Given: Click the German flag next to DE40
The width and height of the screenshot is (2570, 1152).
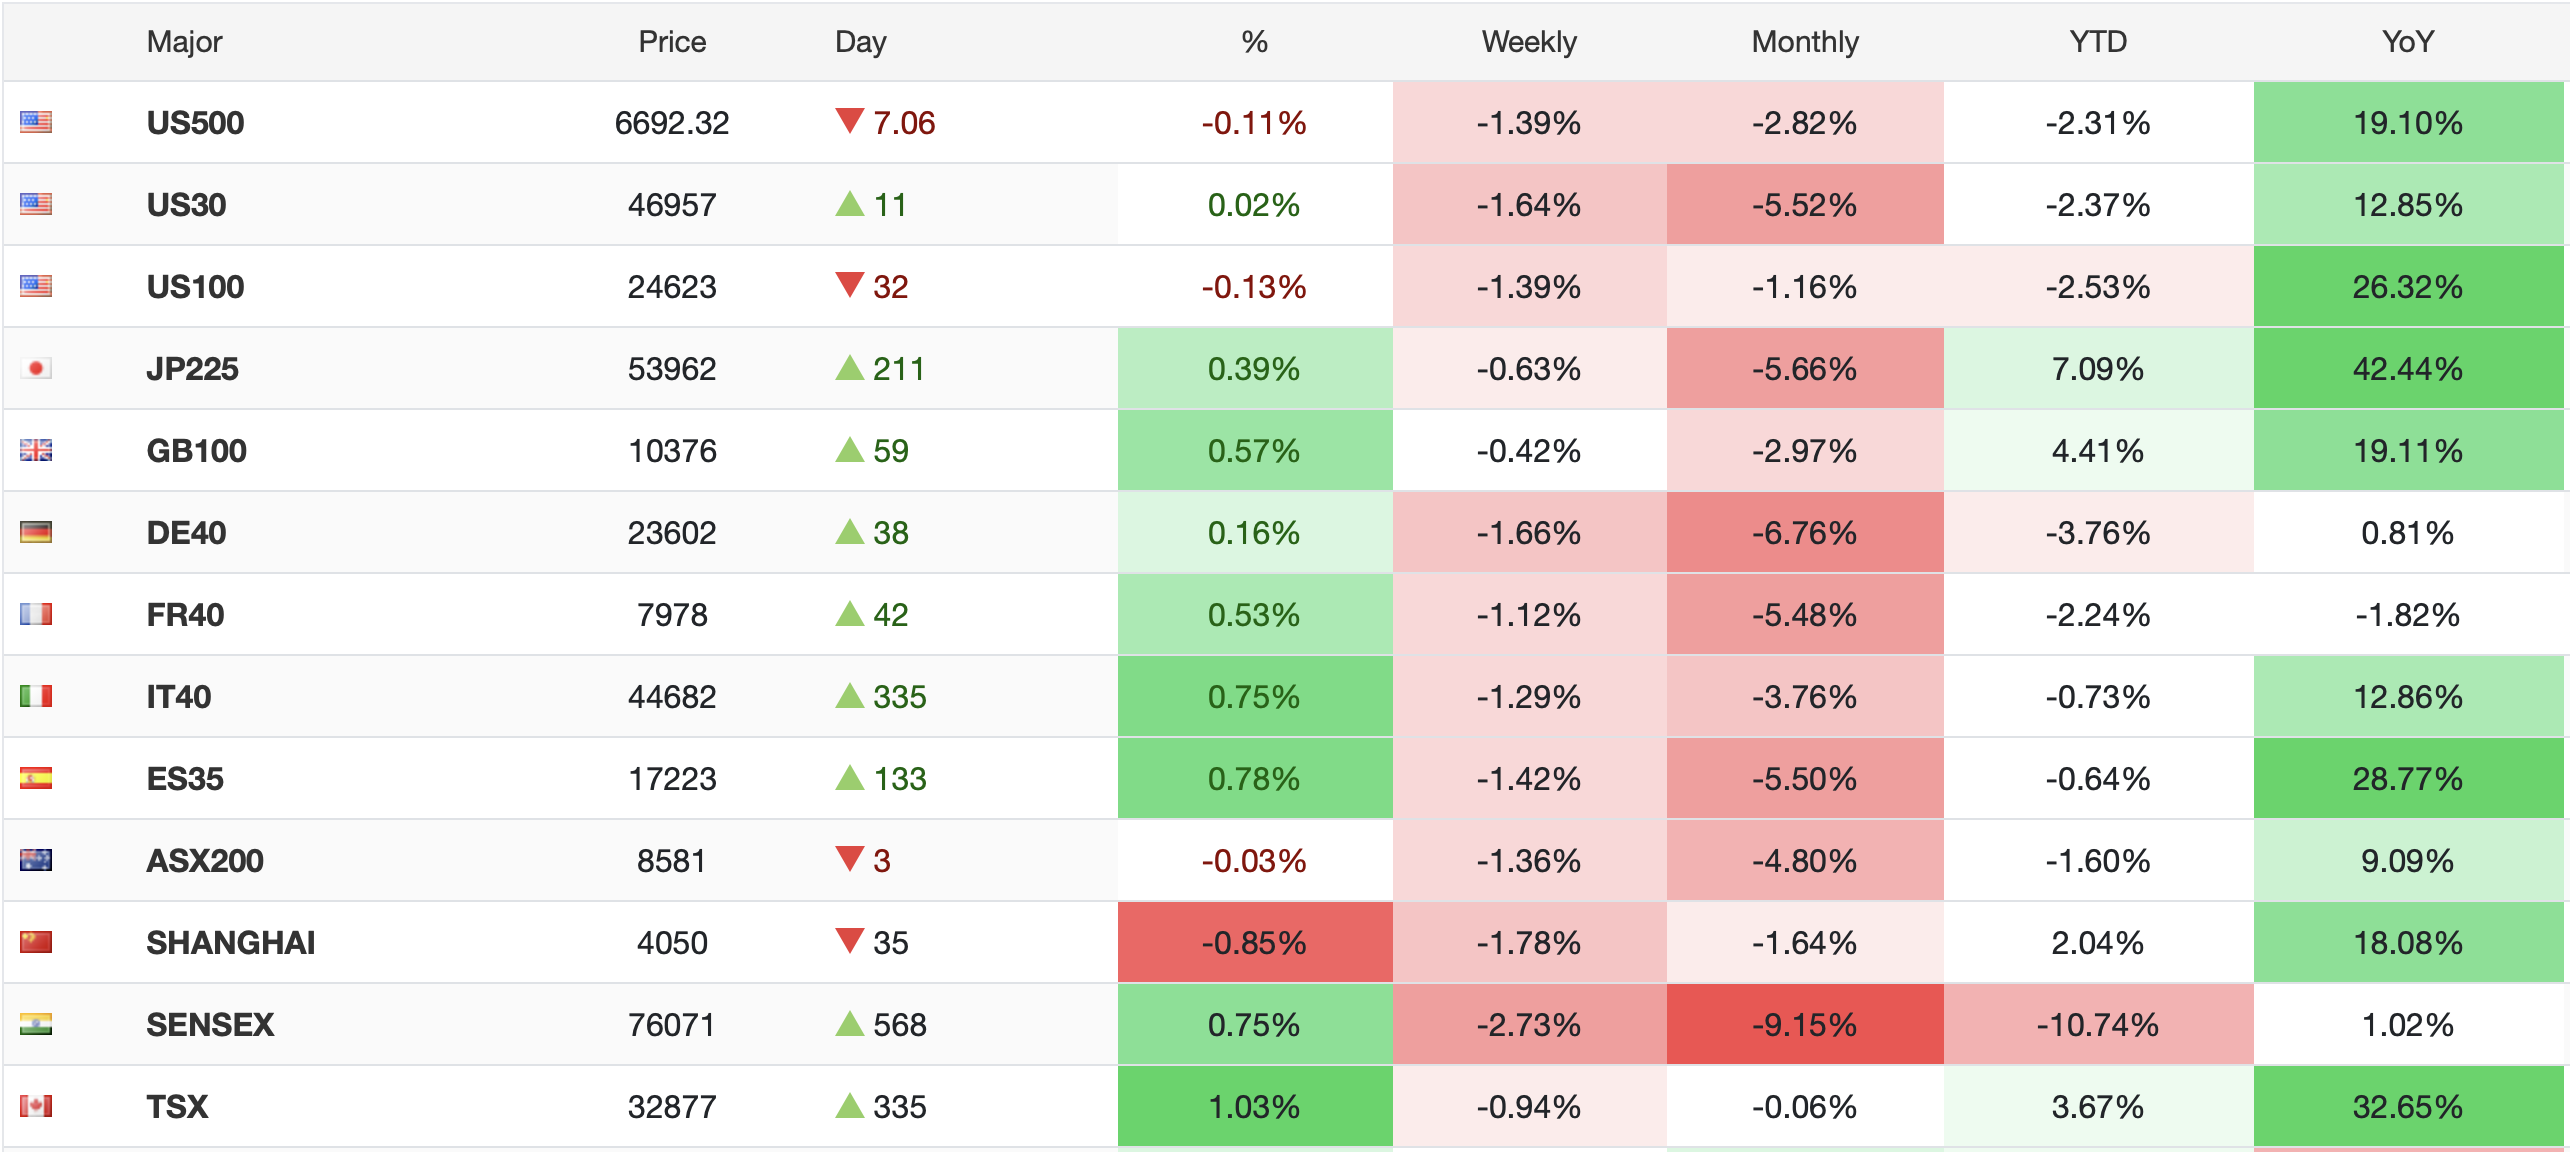Looking at the screenshot, I should [x=36, y=533].
